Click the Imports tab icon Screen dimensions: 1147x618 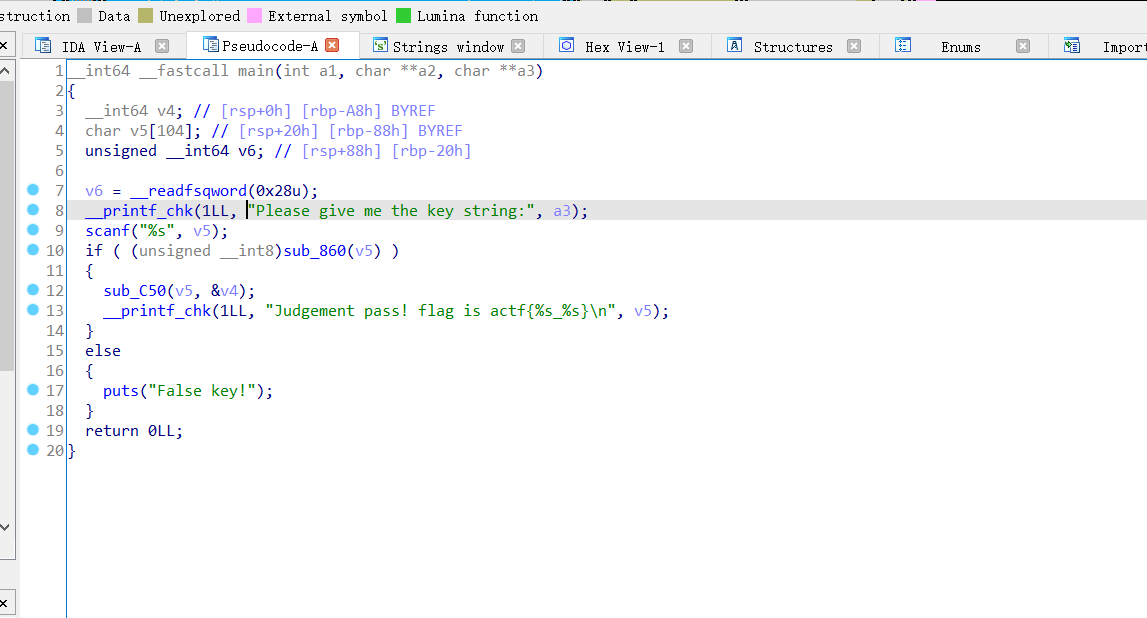click(1072, 46)
